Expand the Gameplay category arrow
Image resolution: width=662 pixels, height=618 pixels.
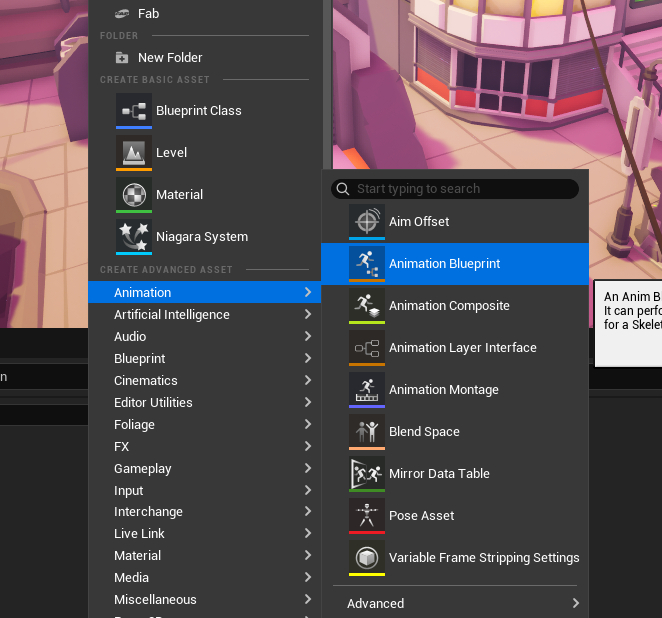[308, 468]
